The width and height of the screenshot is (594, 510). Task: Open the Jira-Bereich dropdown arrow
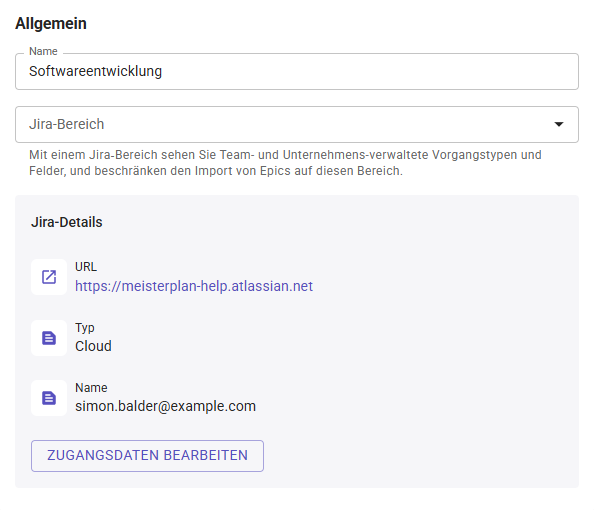click(559, 124)
